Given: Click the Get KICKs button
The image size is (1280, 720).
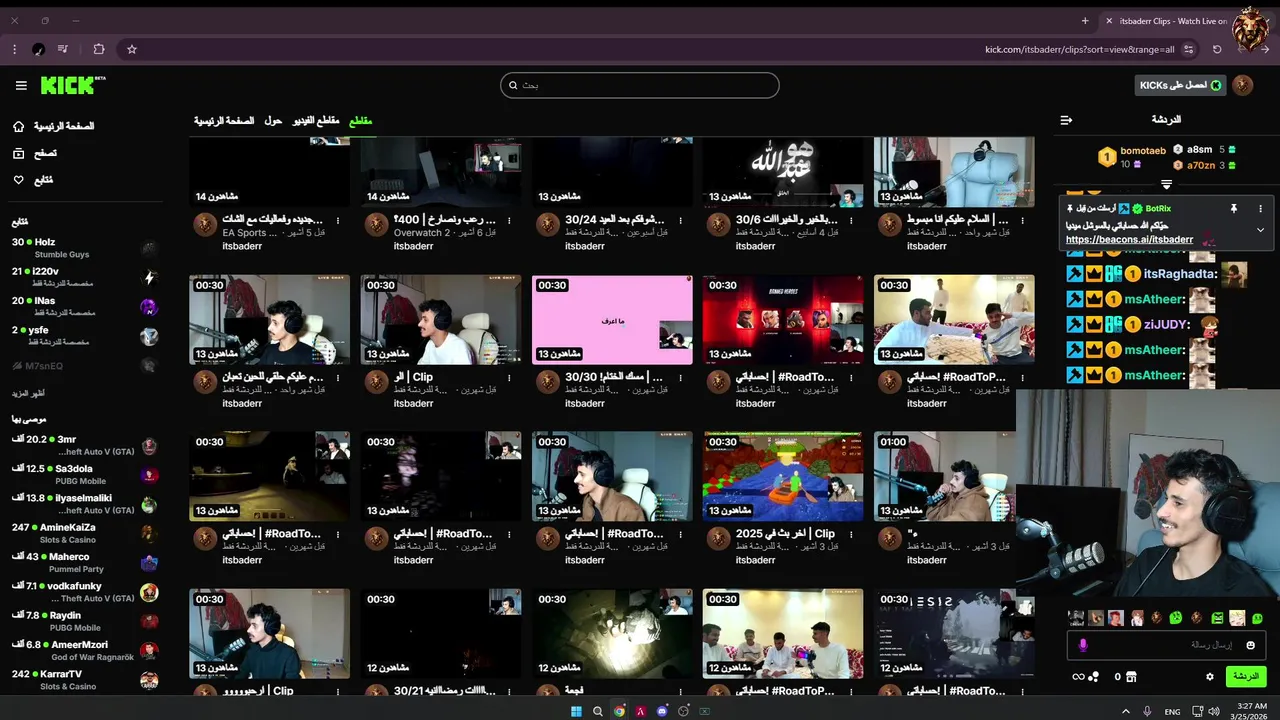Looking at the screenshot, I should point(1180,86).
